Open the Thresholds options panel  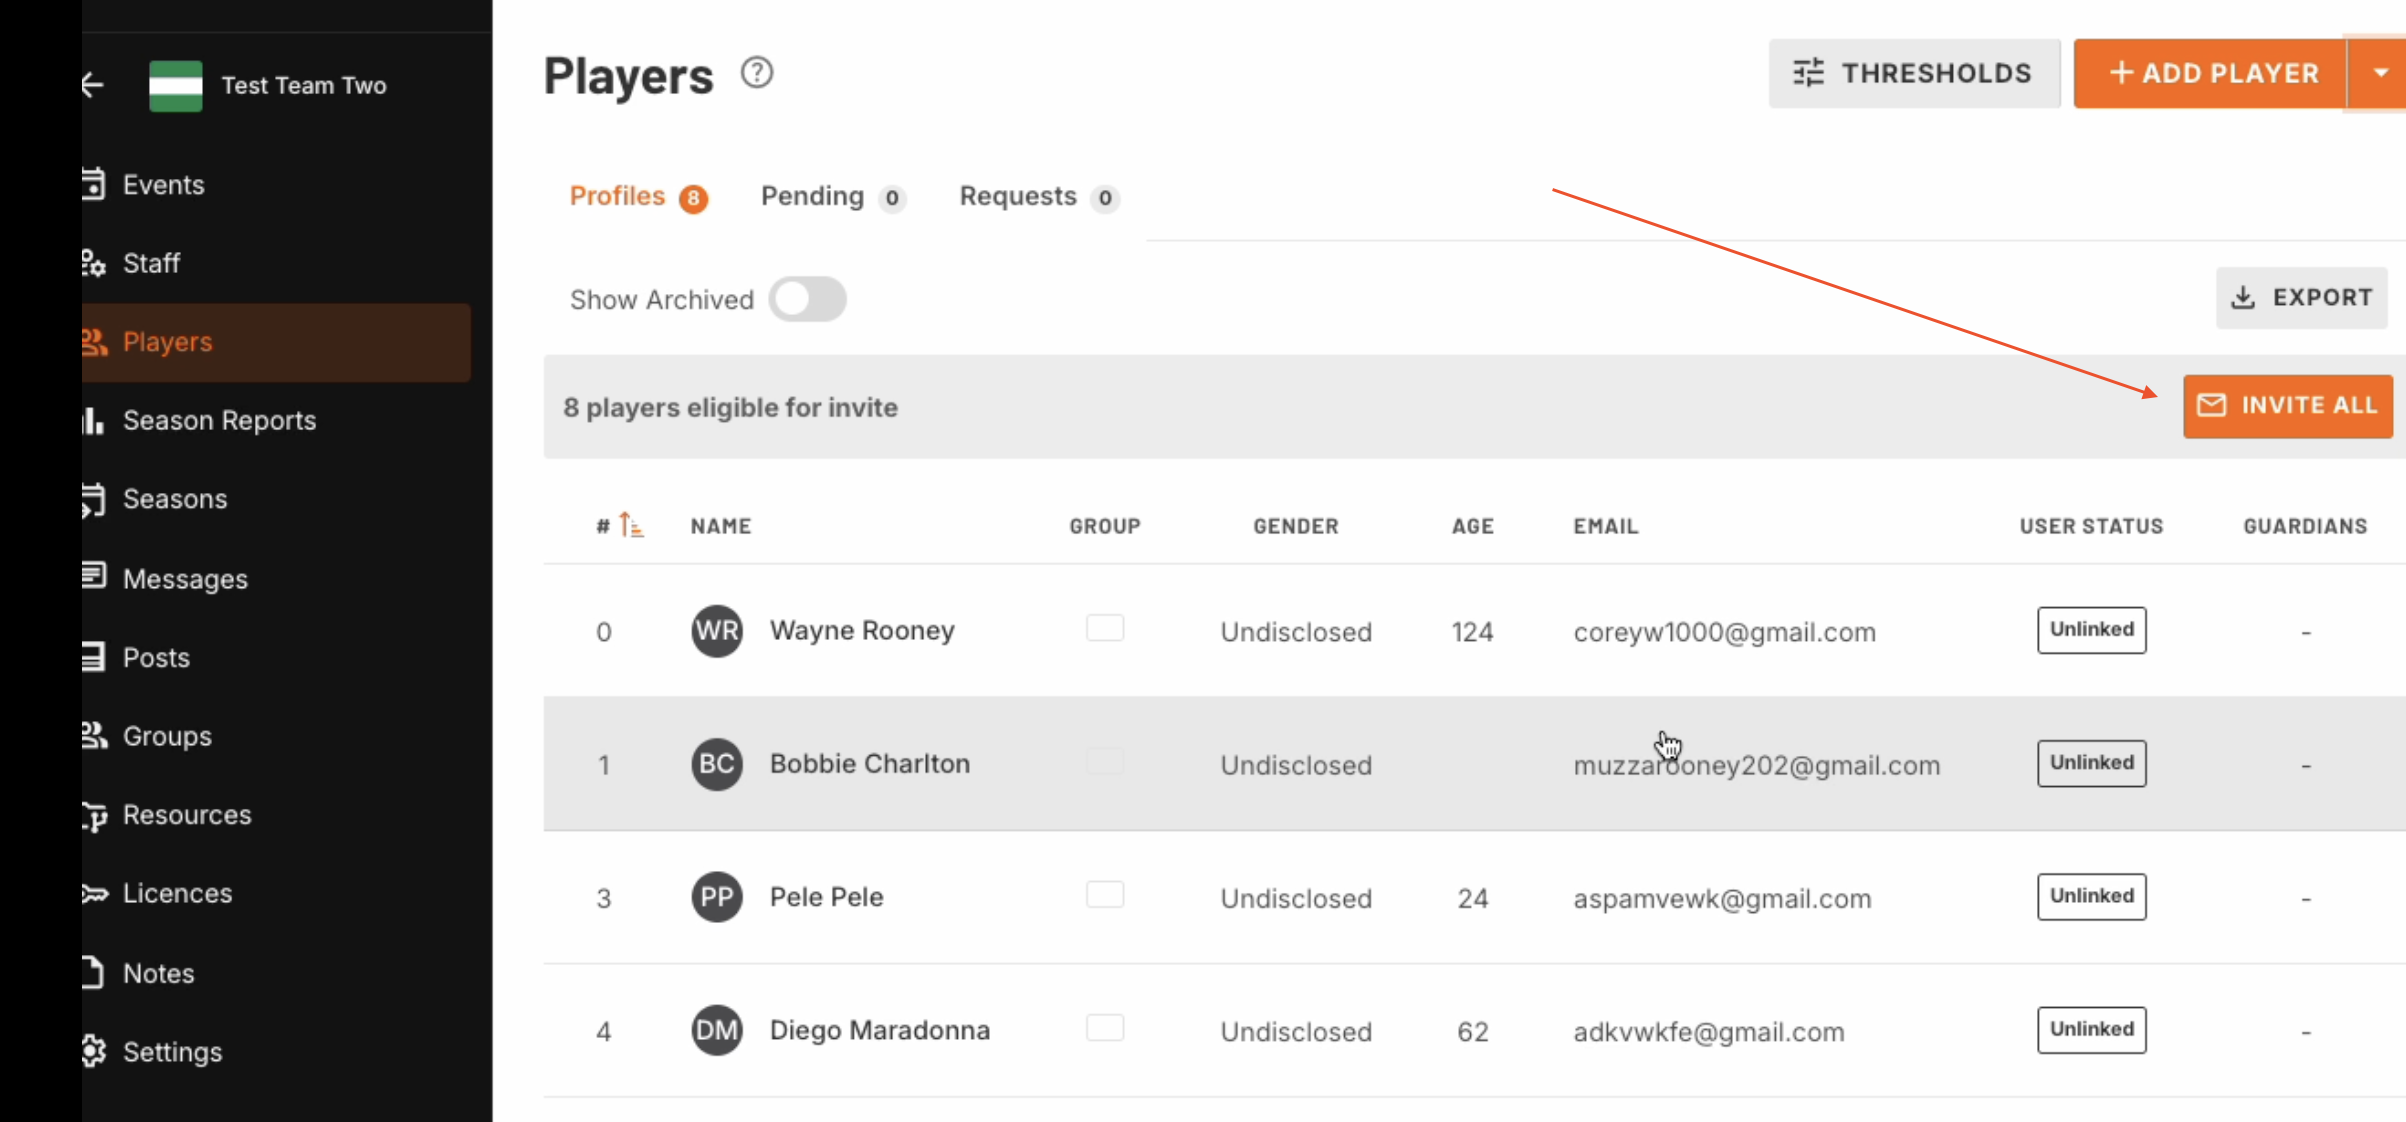[1913, 73]
